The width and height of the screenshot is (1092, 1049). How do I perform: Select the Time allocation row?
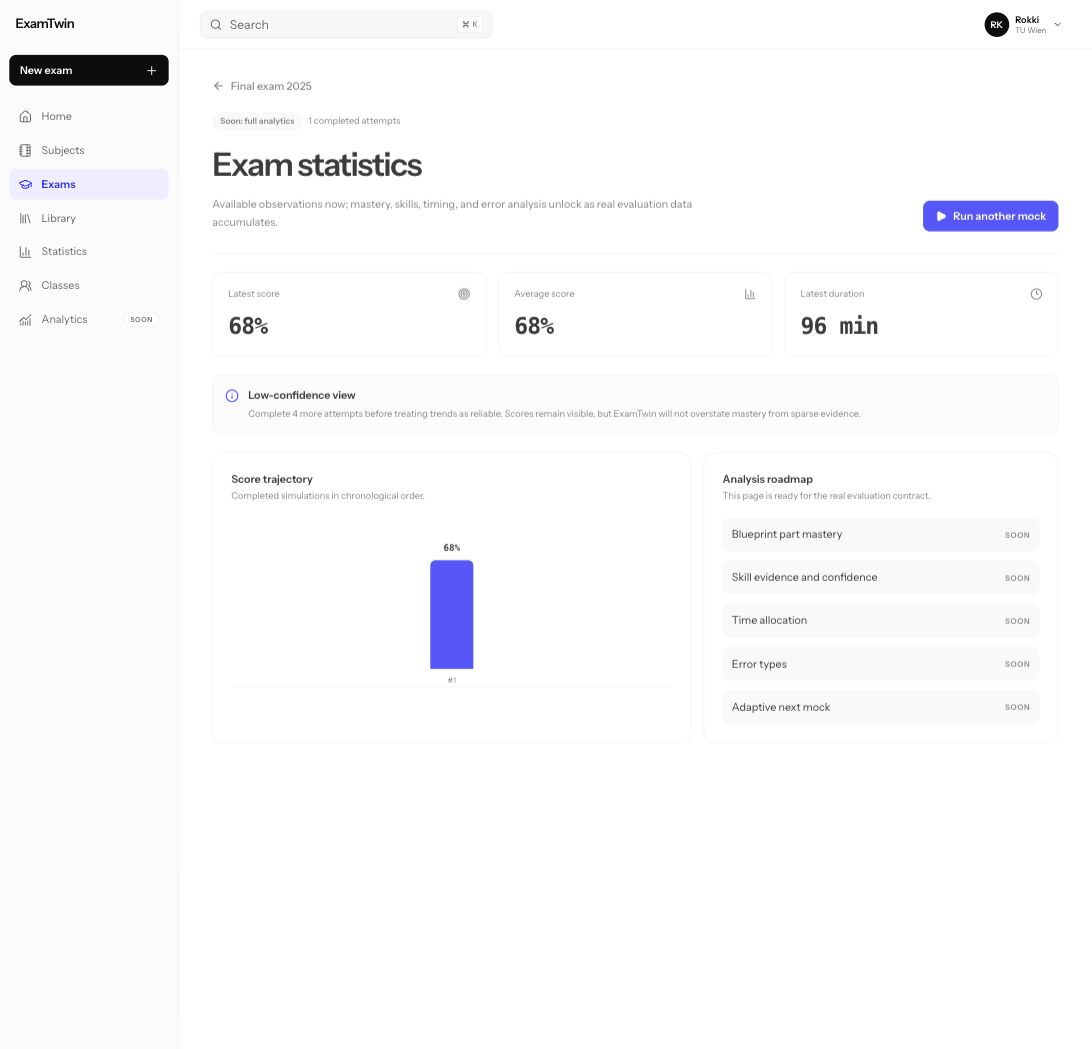point(880,621)
